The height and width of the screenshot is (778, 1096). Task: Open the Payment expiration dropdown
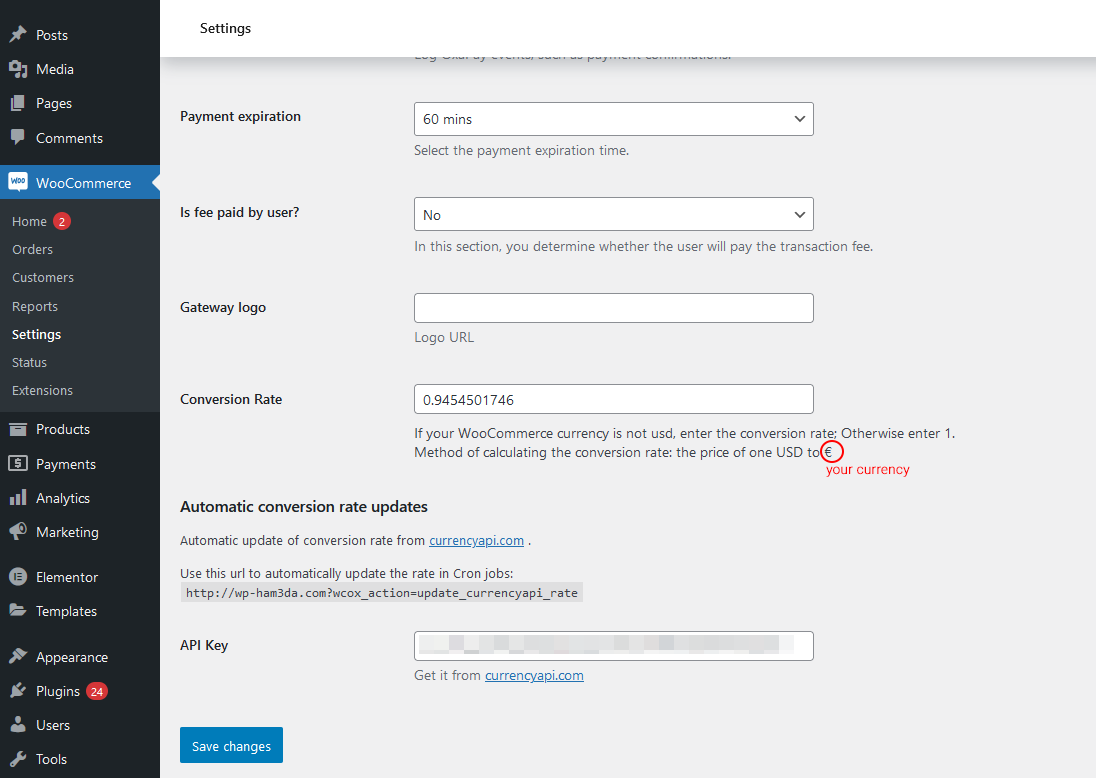tap(614, 119)
